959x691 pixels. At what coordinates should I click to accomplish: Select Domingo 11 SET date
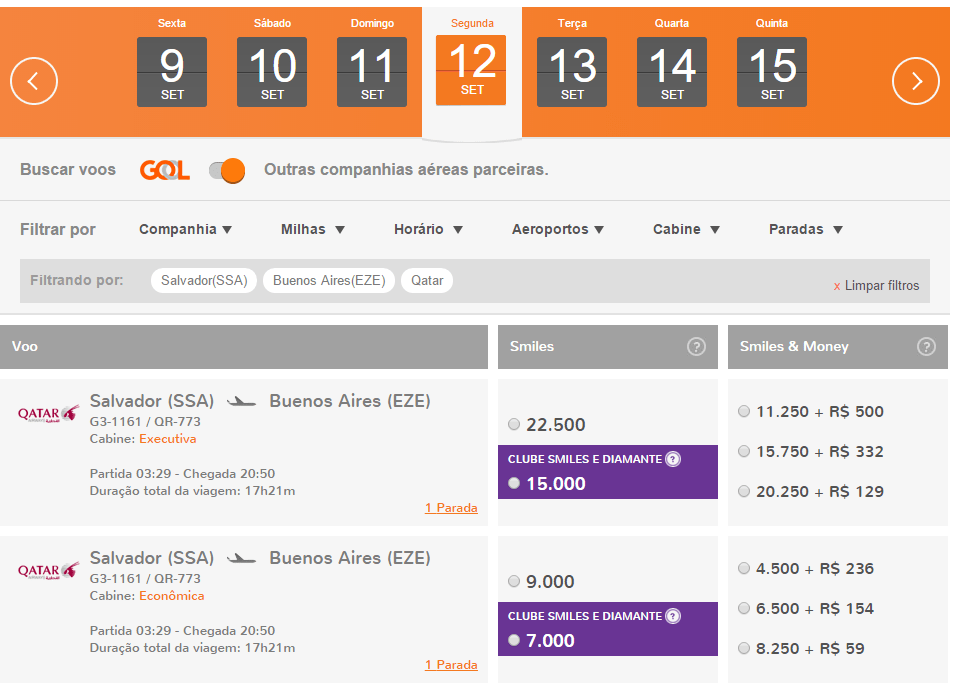point(372,72)
